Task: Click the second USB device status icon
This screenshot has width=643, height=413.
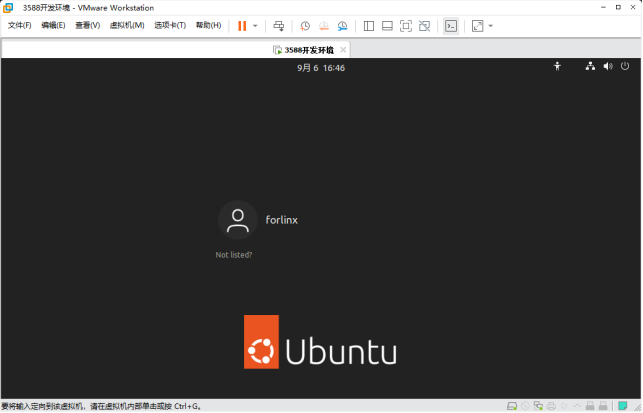Action: coord(603,406)
